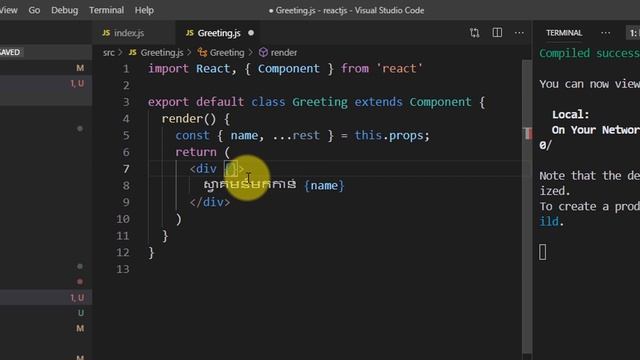Click the Greeting.js breadcrumb

[162, 53]
